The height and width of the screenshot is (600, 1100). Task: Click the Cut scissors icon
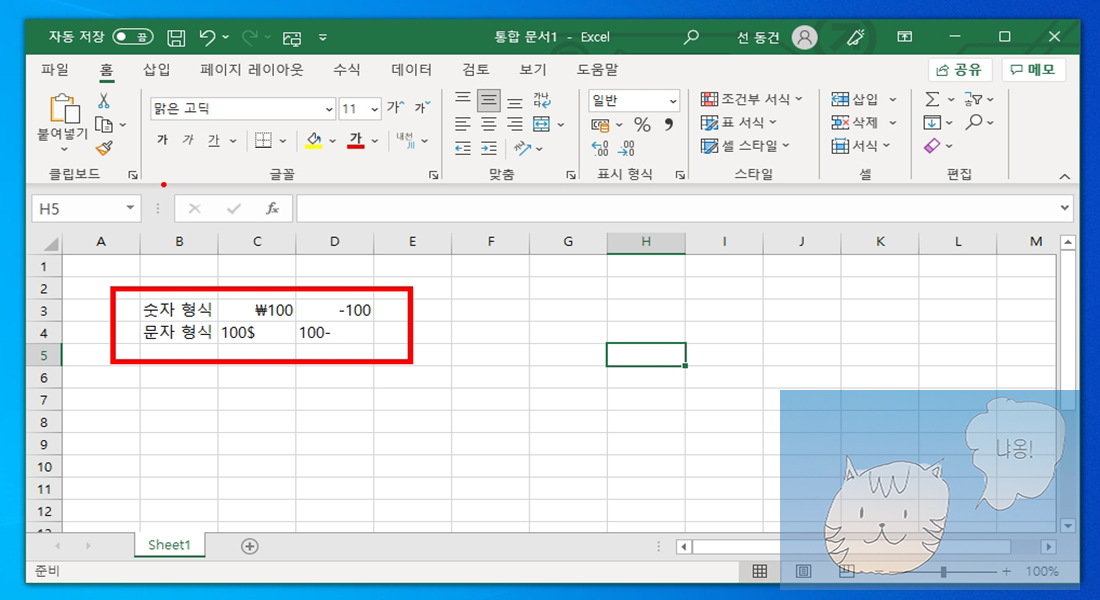point(104,100)
